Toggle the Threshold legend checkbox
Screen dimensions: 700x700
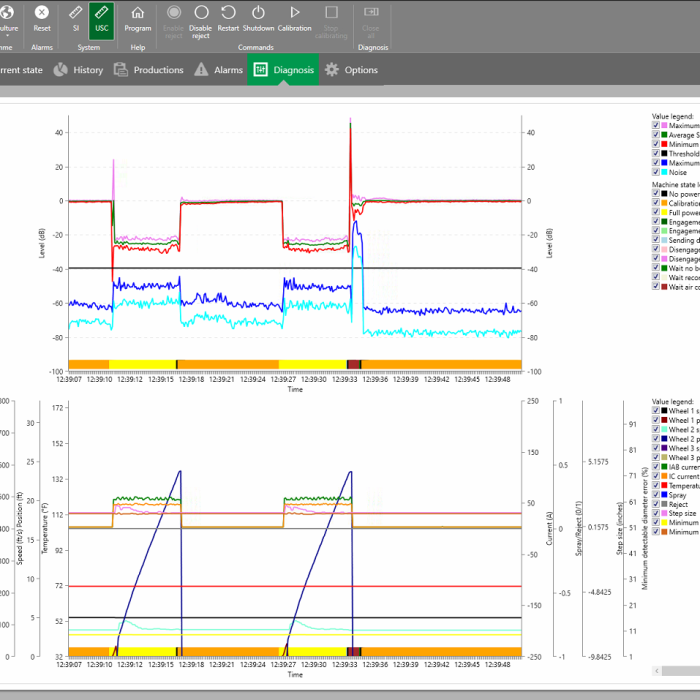pyautogui.click(x=656, y=153)
